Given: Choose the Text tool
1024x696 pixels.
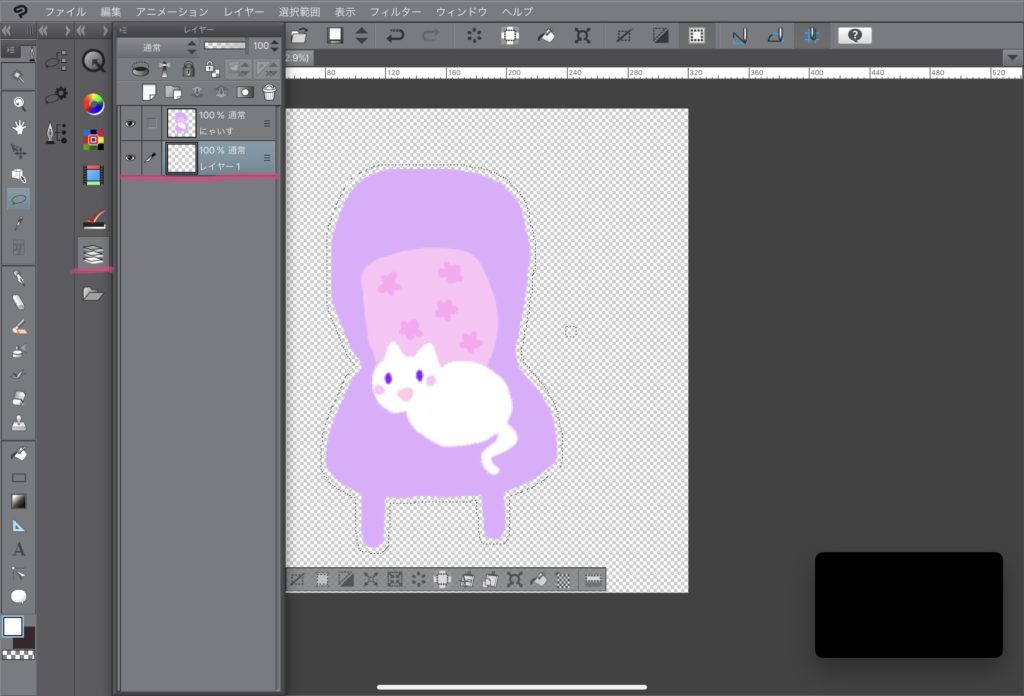Looking at the screenshot, I should pyautogui.click(x=18, y=549).
